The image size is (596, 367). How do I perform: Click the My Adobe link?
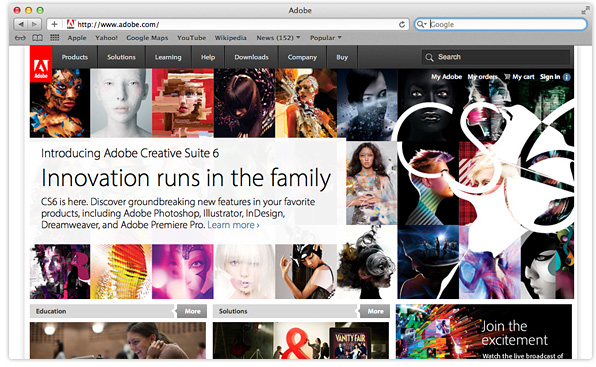point(446,77)
